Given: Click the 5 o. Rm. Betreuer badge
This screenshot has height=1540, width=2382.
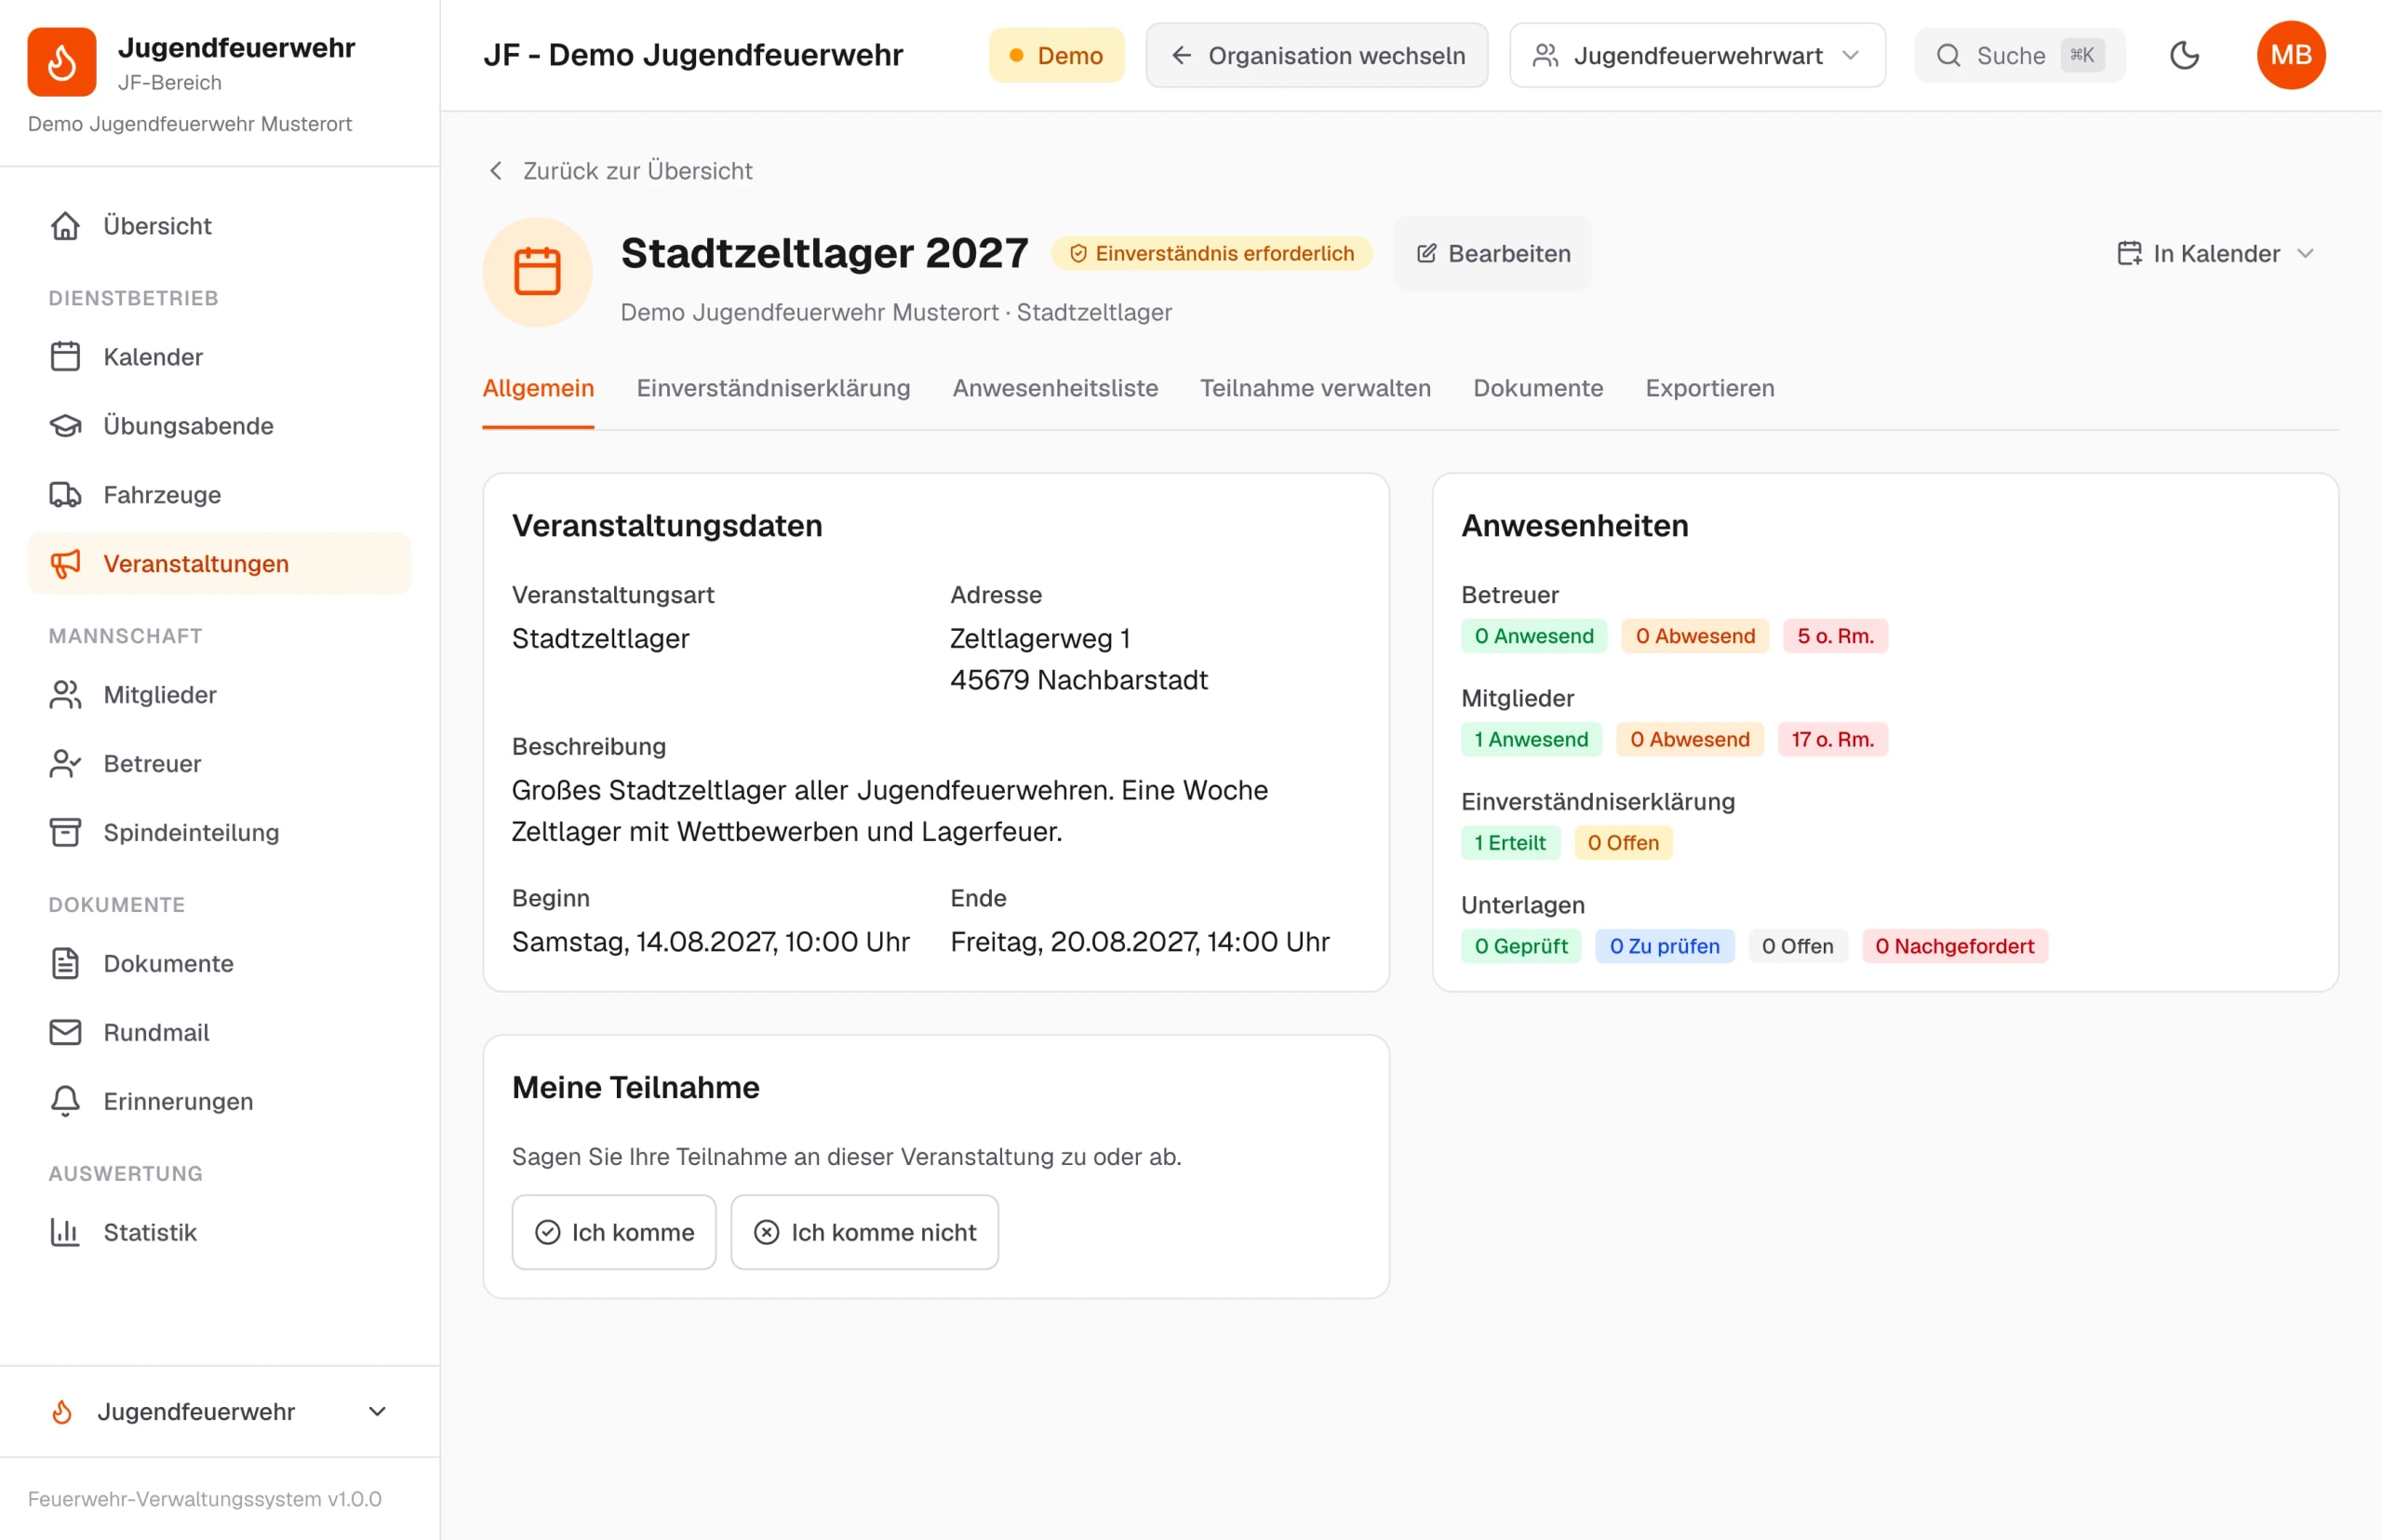Looking at the screenshot, I should pos(1836,636).
